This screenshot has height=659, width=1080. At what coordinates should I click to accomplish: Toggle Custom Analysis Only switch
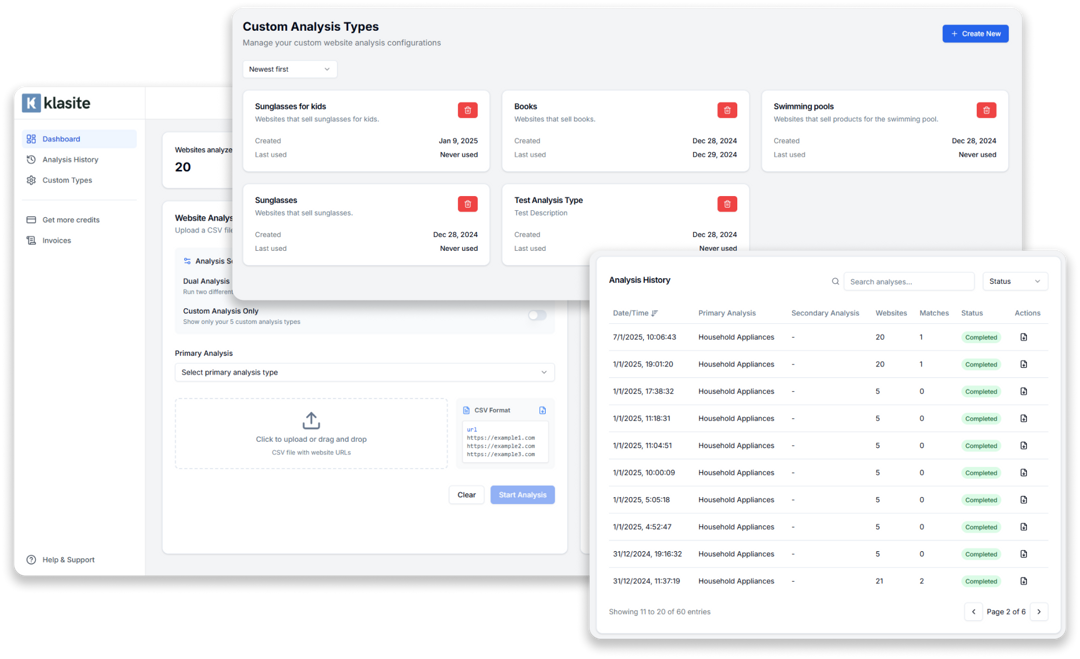pos(537,315)
